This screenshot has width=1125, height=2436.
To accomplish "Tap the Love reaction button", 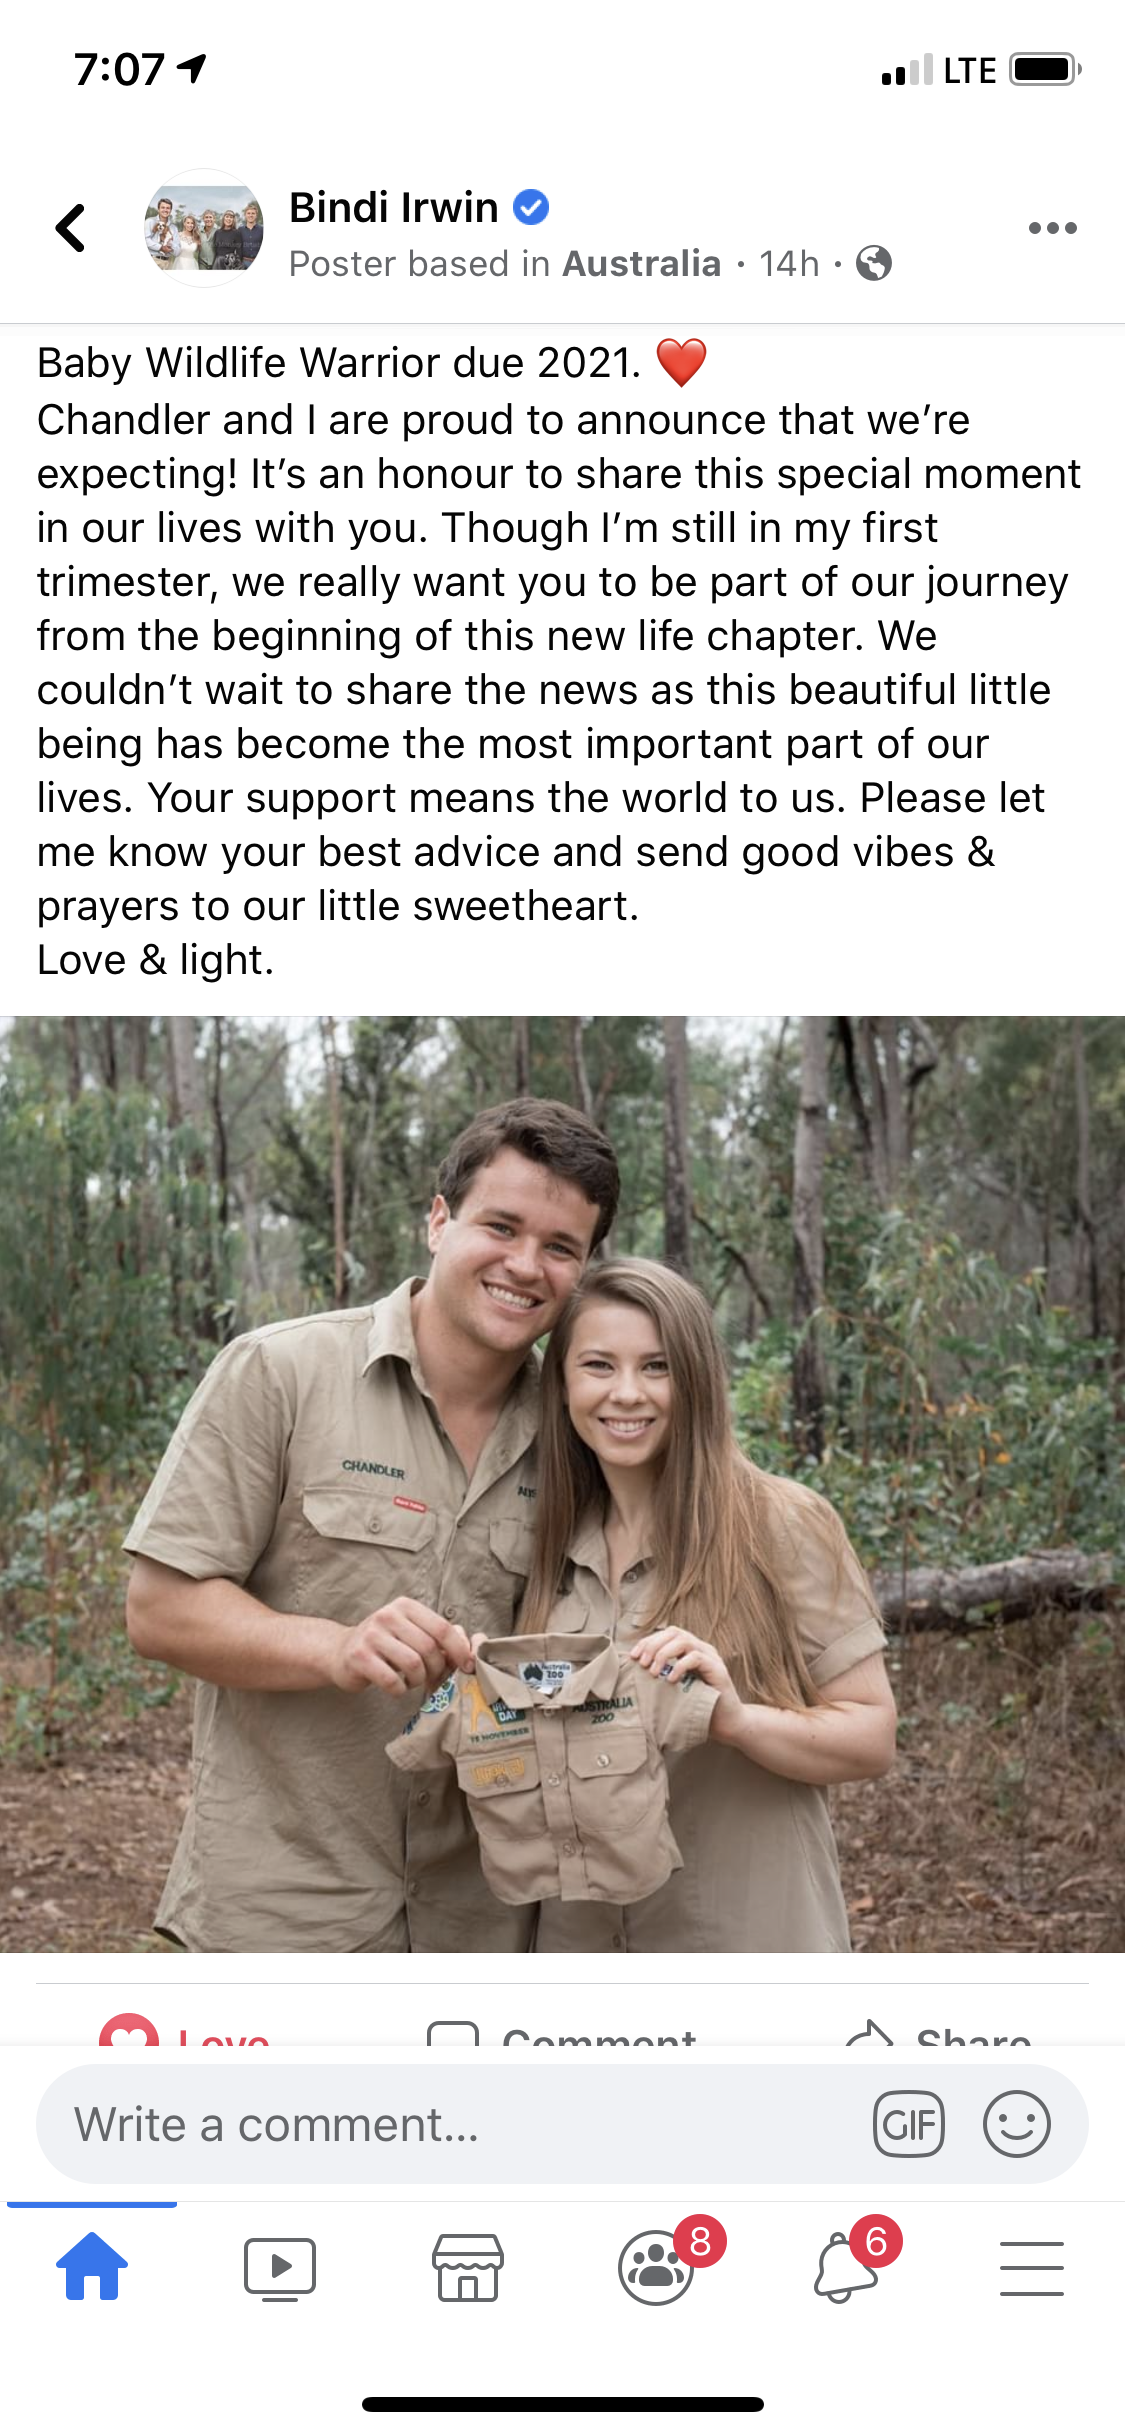I will [x=185, y=2030].
